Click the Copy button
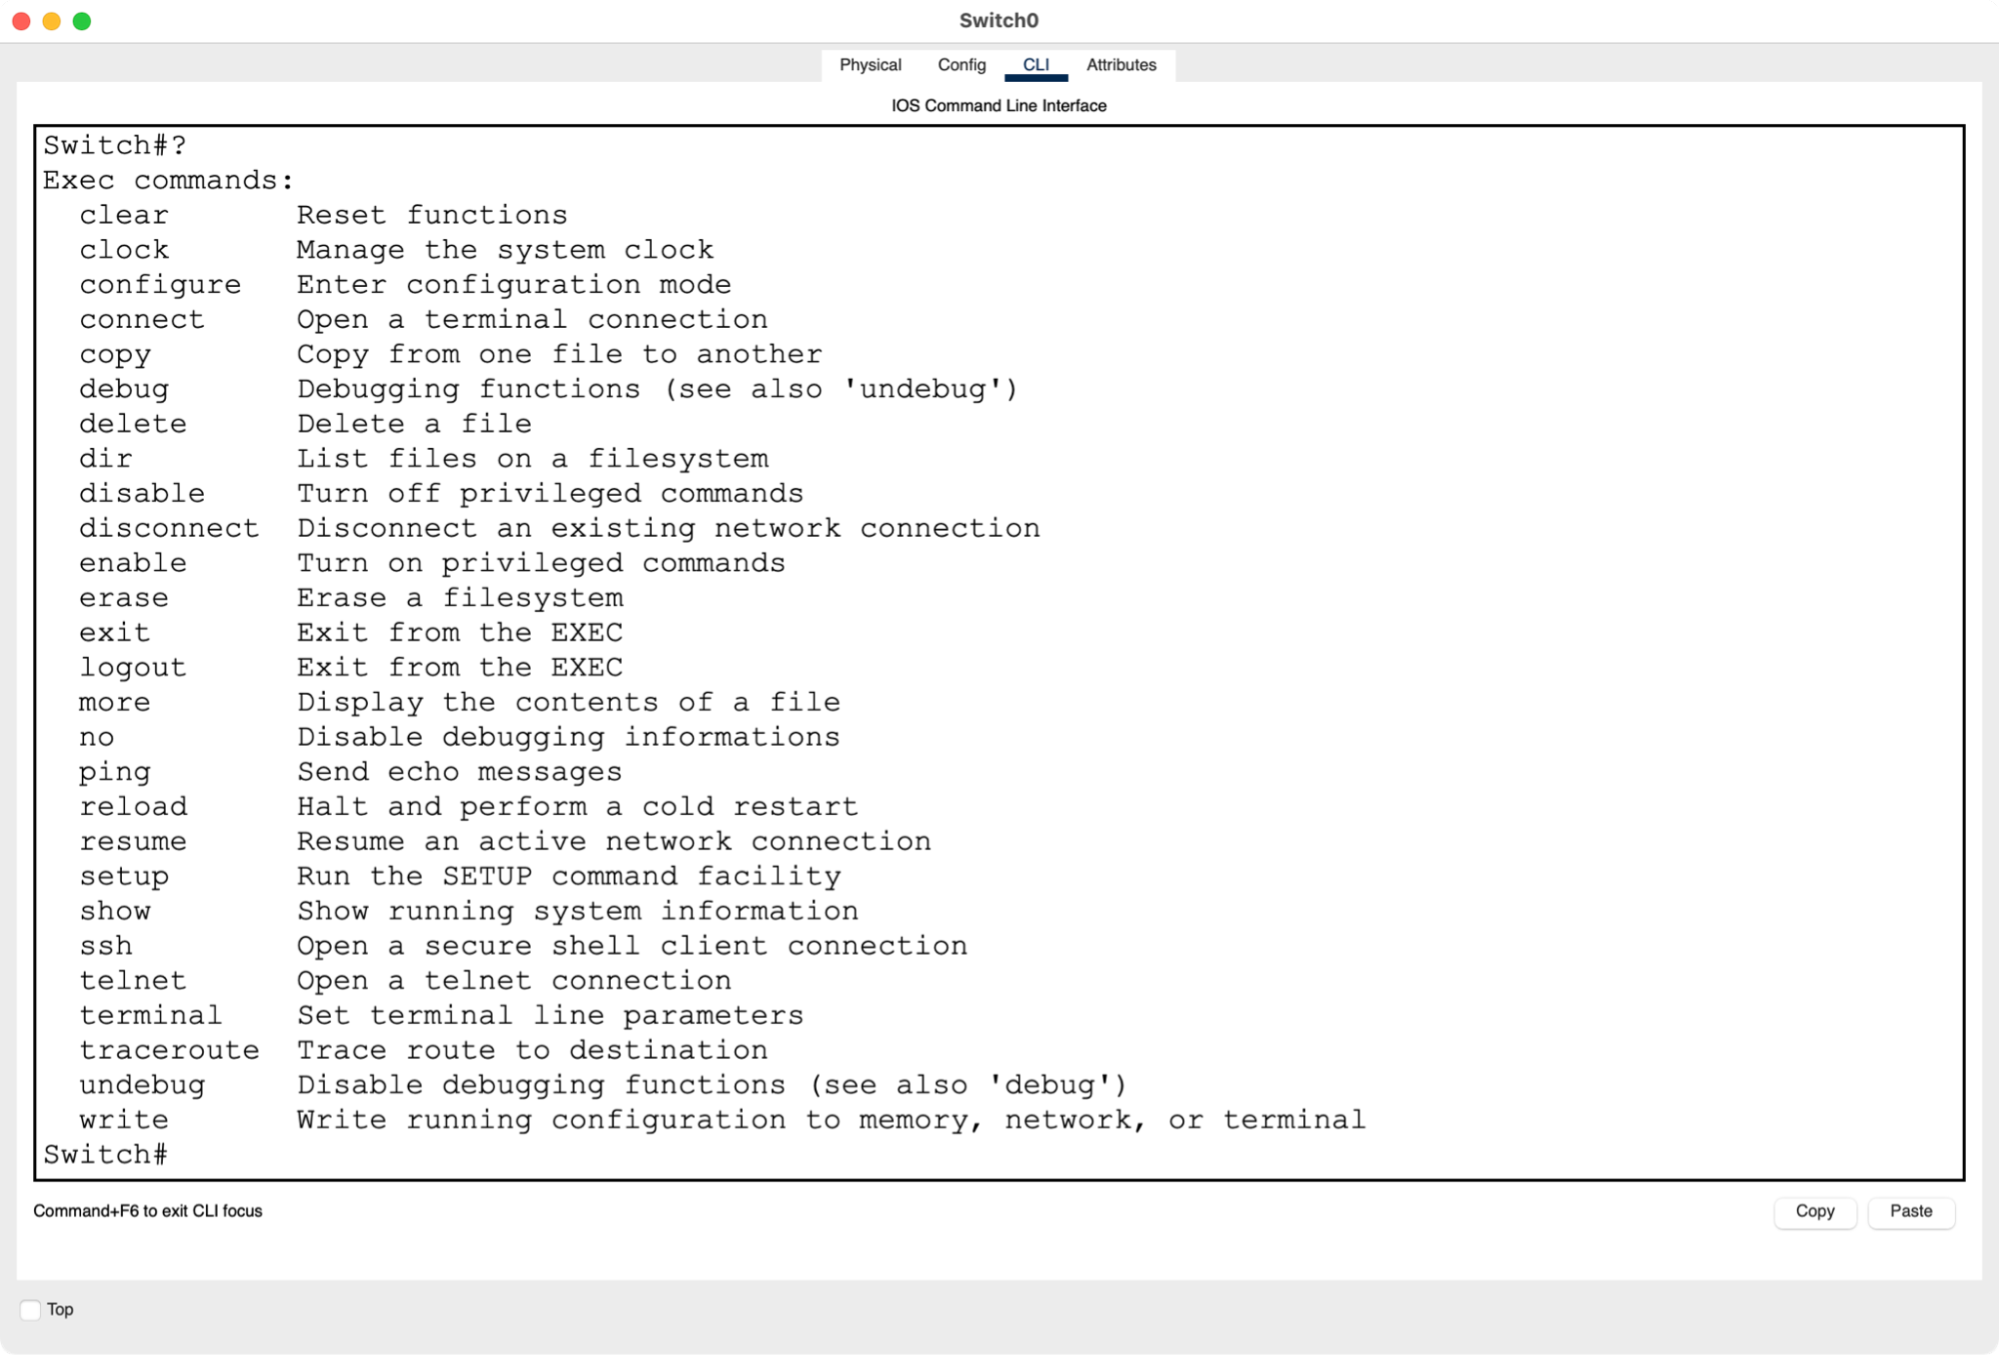Screen dimensions: 1999x1355 click(x=1815, y=1212)
